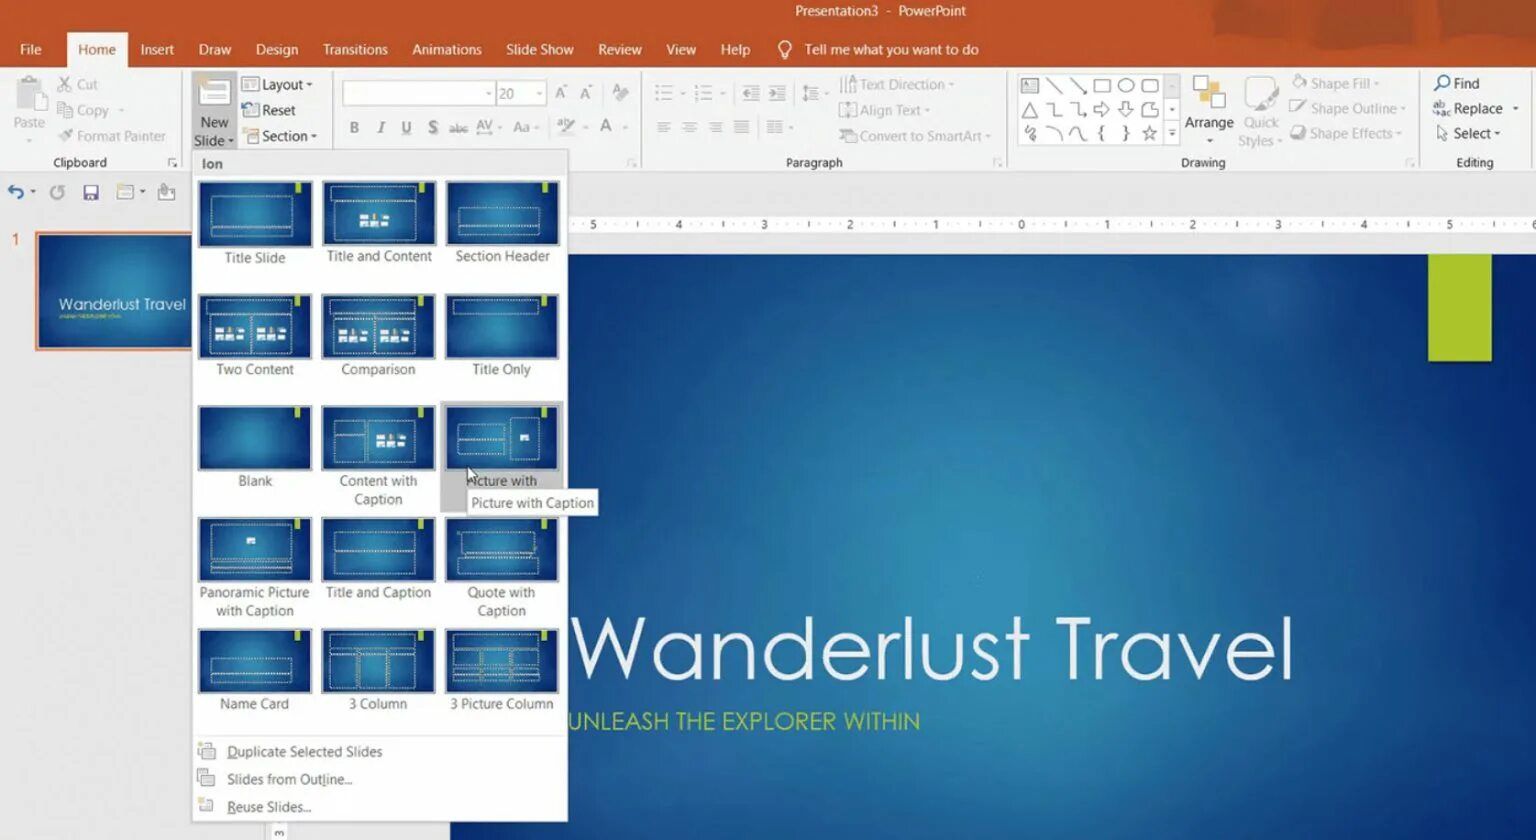
Task: Click the Decrease List Level indent icon
Action: click(x=751, y=93)
